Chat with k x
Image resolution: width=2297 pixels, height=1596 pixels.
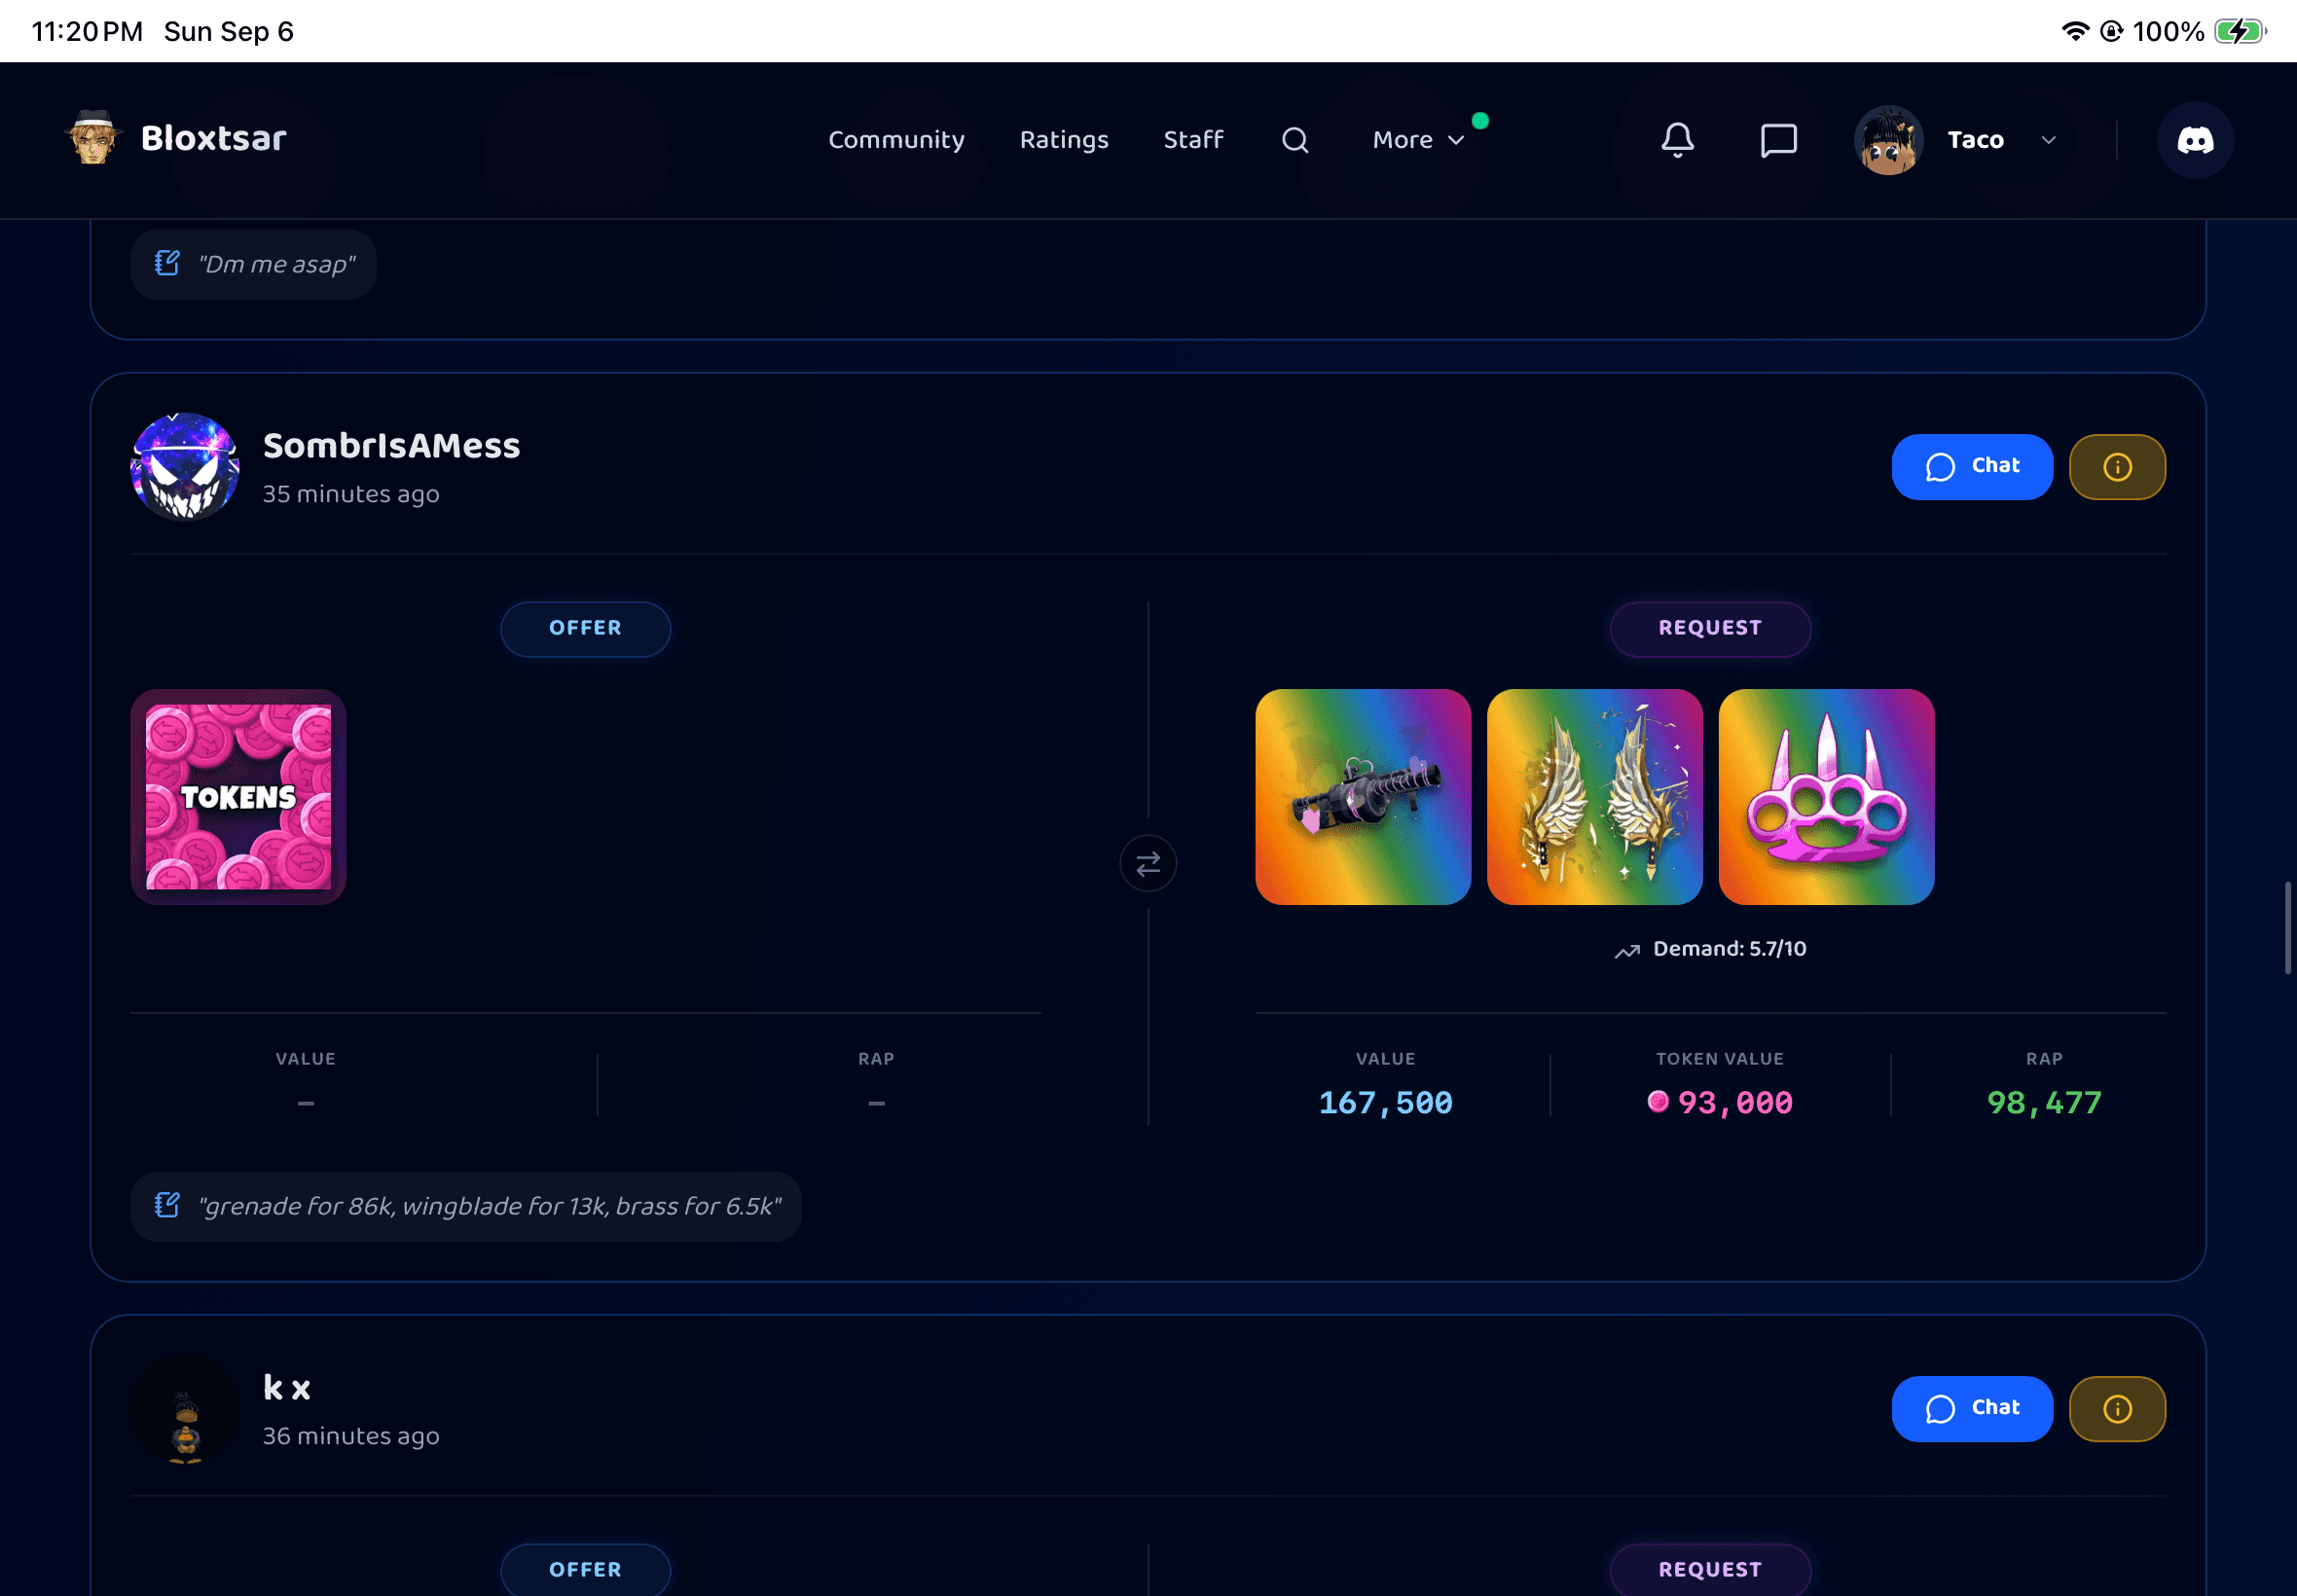(x=1971, y=1408)
